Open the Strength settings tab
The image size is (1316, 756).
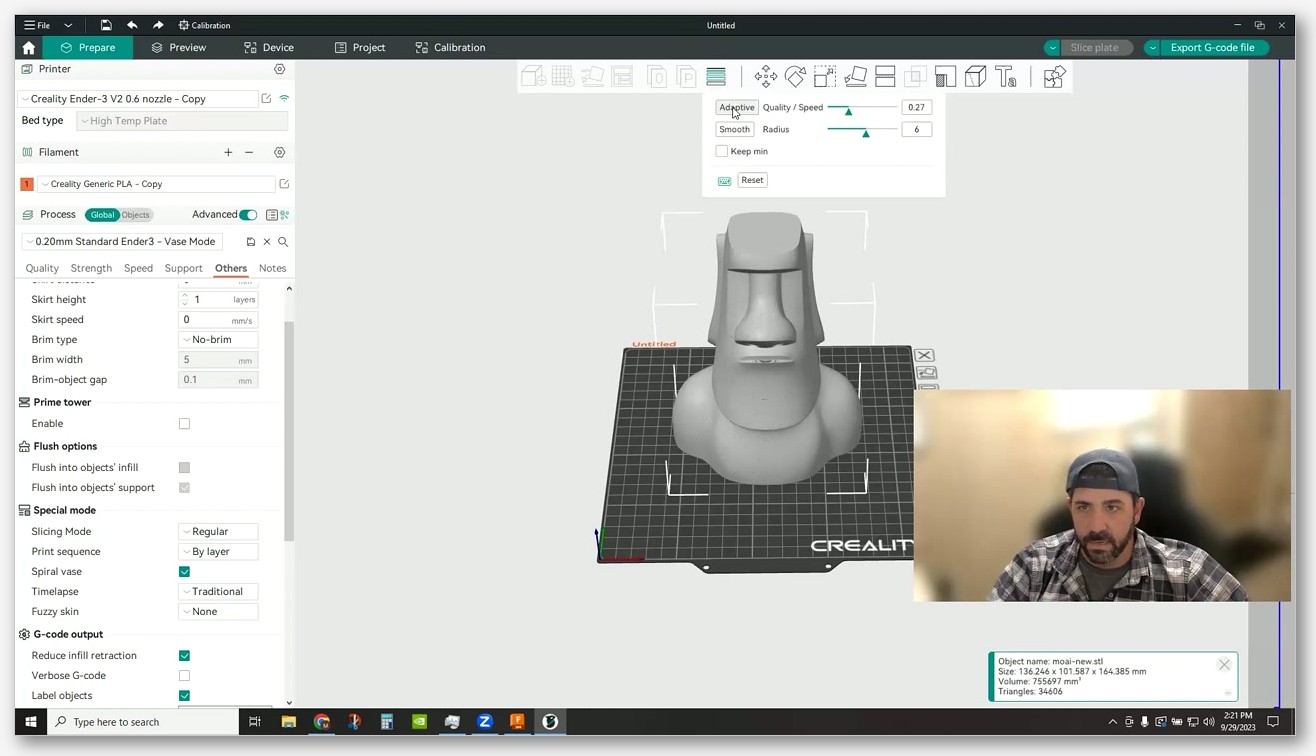click(91, 268)
